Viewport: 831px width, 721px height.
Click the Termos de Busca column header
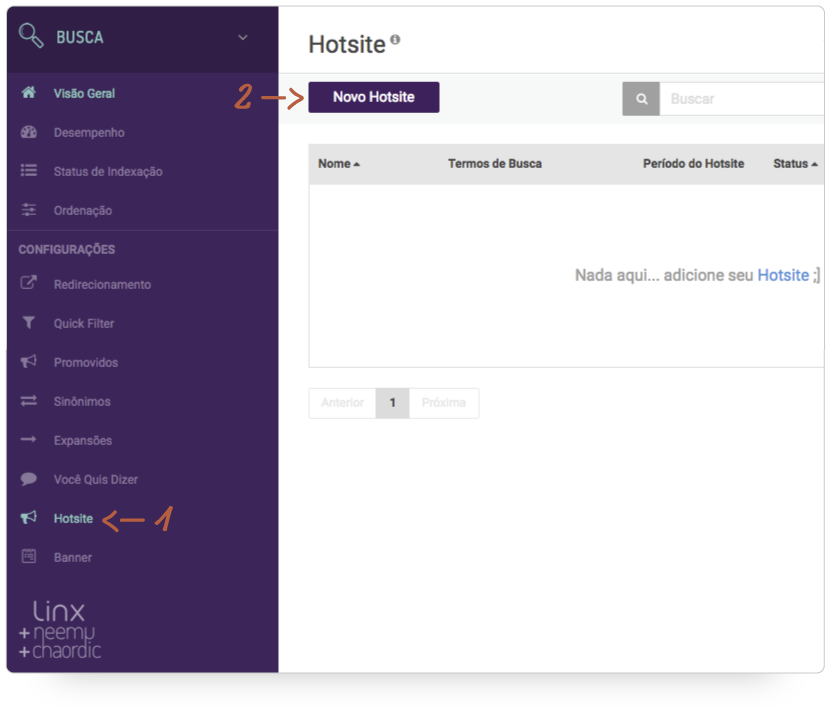[x=495, y=164]
